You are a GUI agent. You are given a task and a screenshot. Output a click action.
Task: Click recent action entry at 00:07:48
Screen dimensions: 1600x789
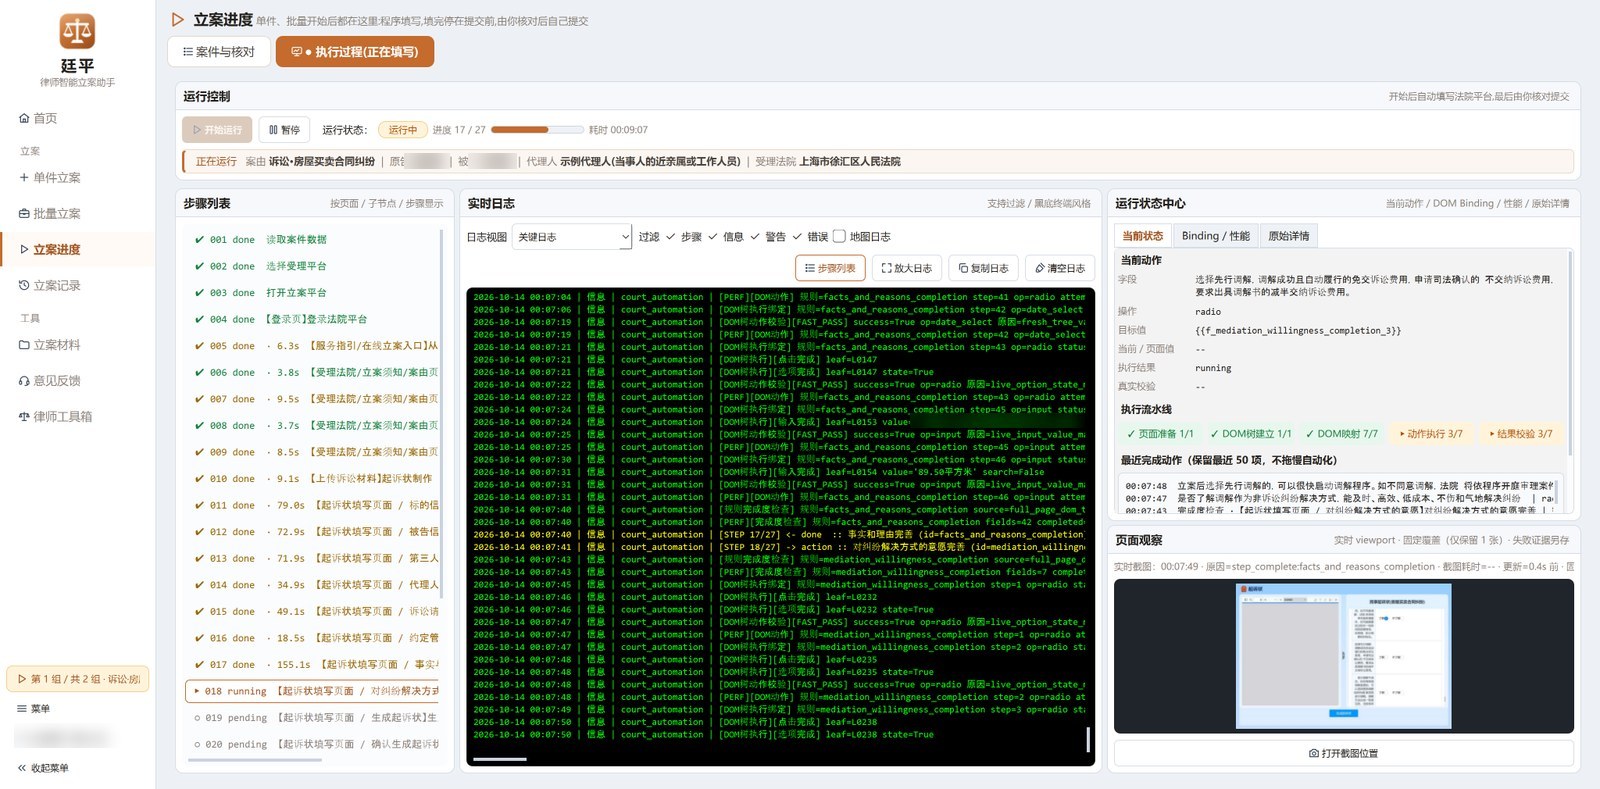[x=1338, y=486]
